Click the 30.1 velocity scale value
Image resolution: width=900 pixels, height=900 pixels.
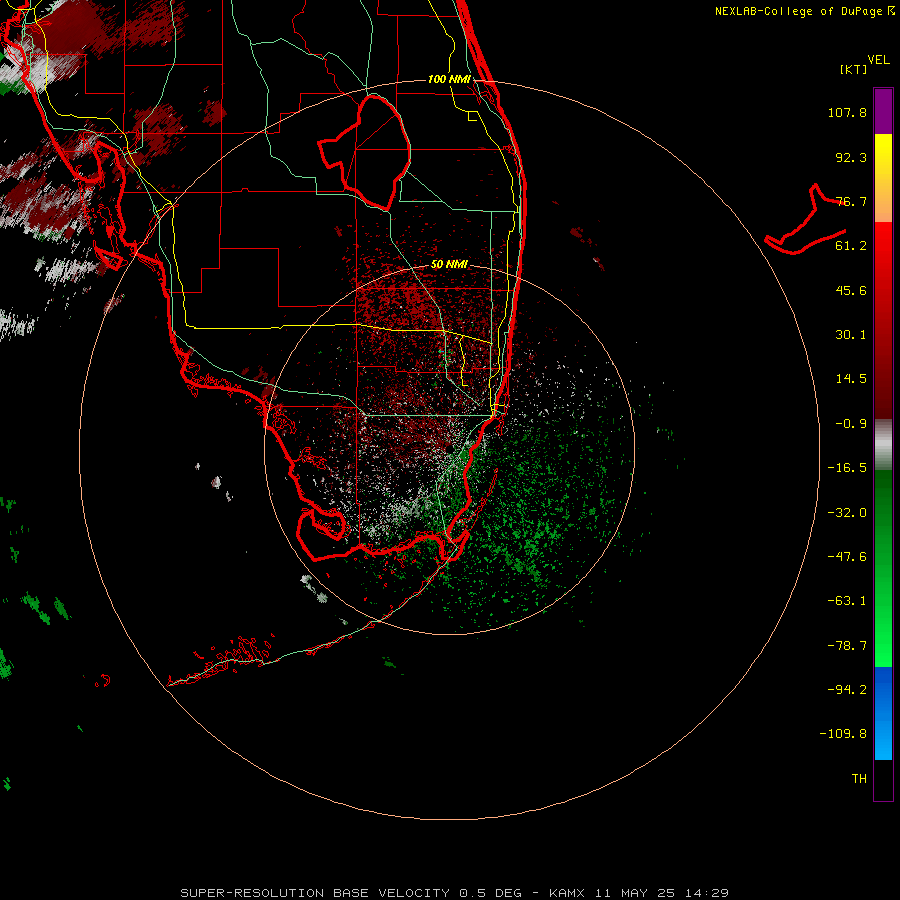(851, 335)
